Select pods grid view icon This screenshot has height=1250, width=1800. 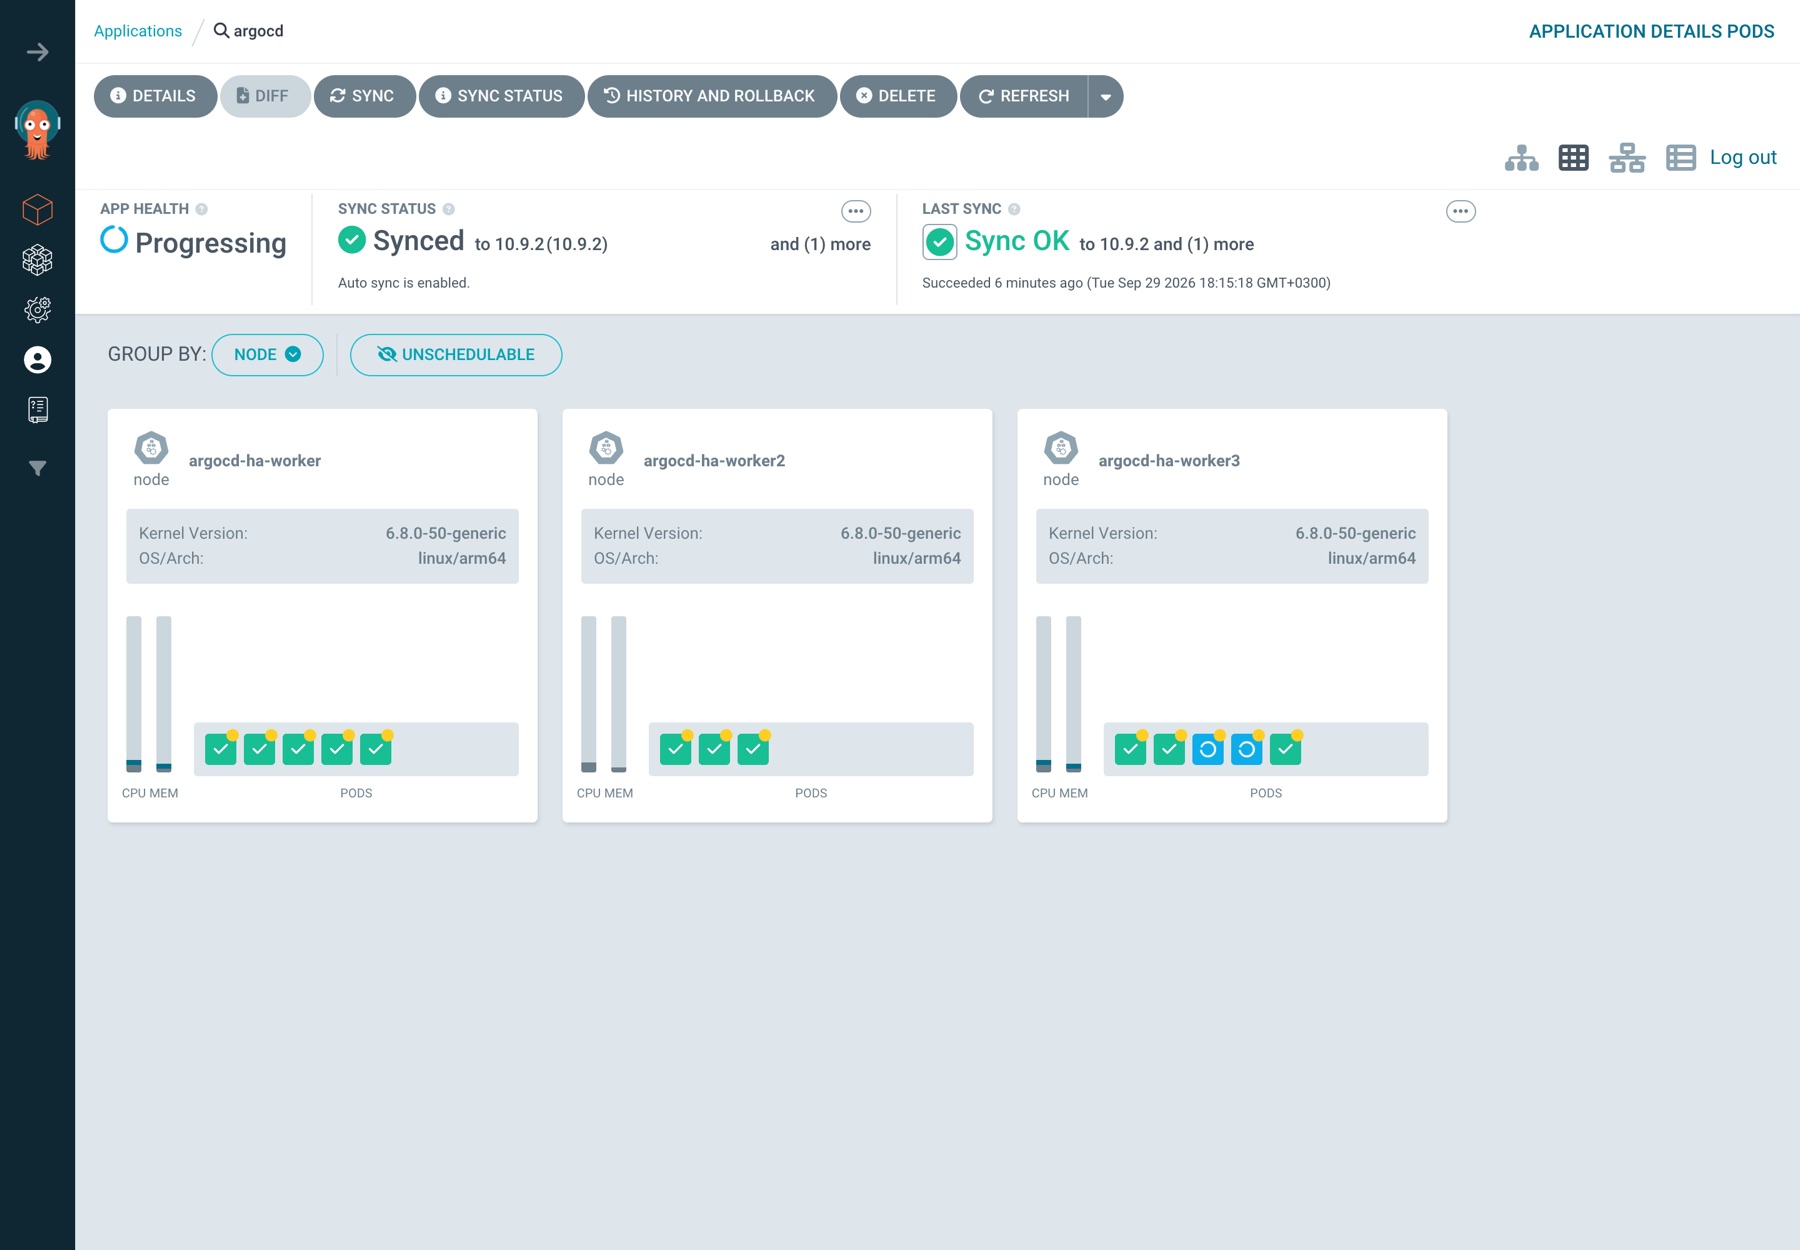click(x=1573, y=158)
